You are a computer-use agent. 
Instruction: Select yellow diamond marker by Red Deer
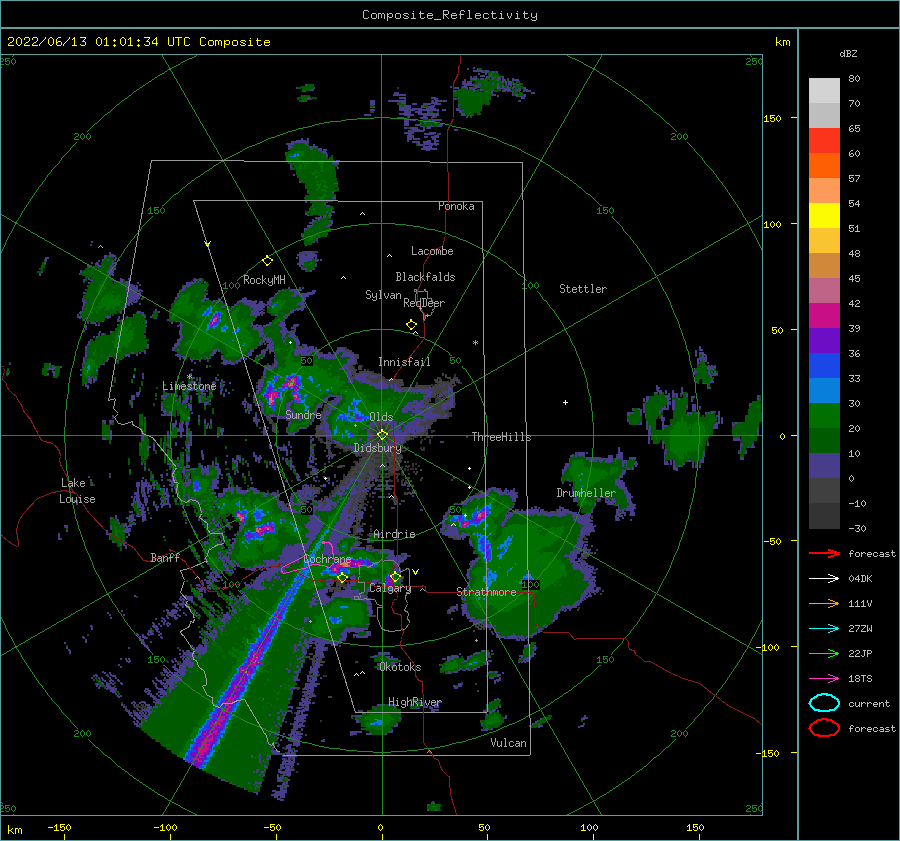tap(411, 325)
